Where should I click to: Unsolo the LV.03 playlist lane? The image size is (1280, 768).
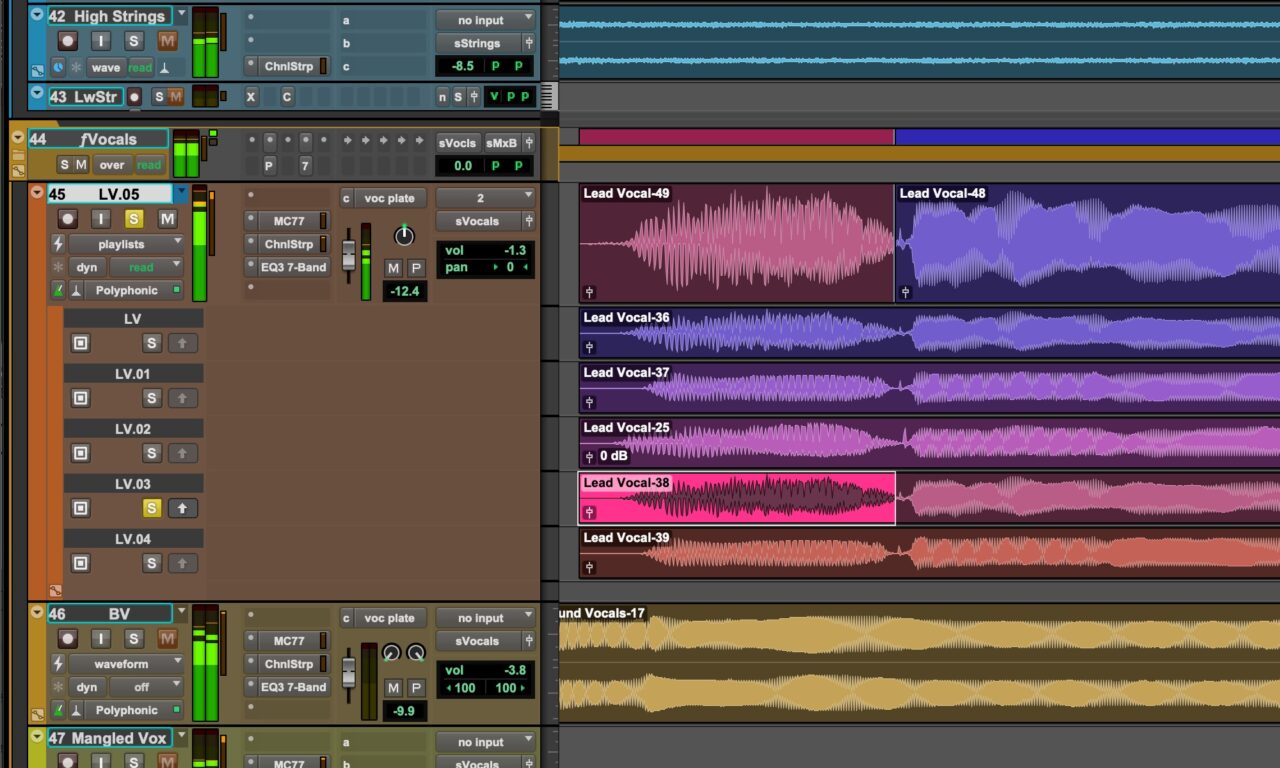(152, 508)
